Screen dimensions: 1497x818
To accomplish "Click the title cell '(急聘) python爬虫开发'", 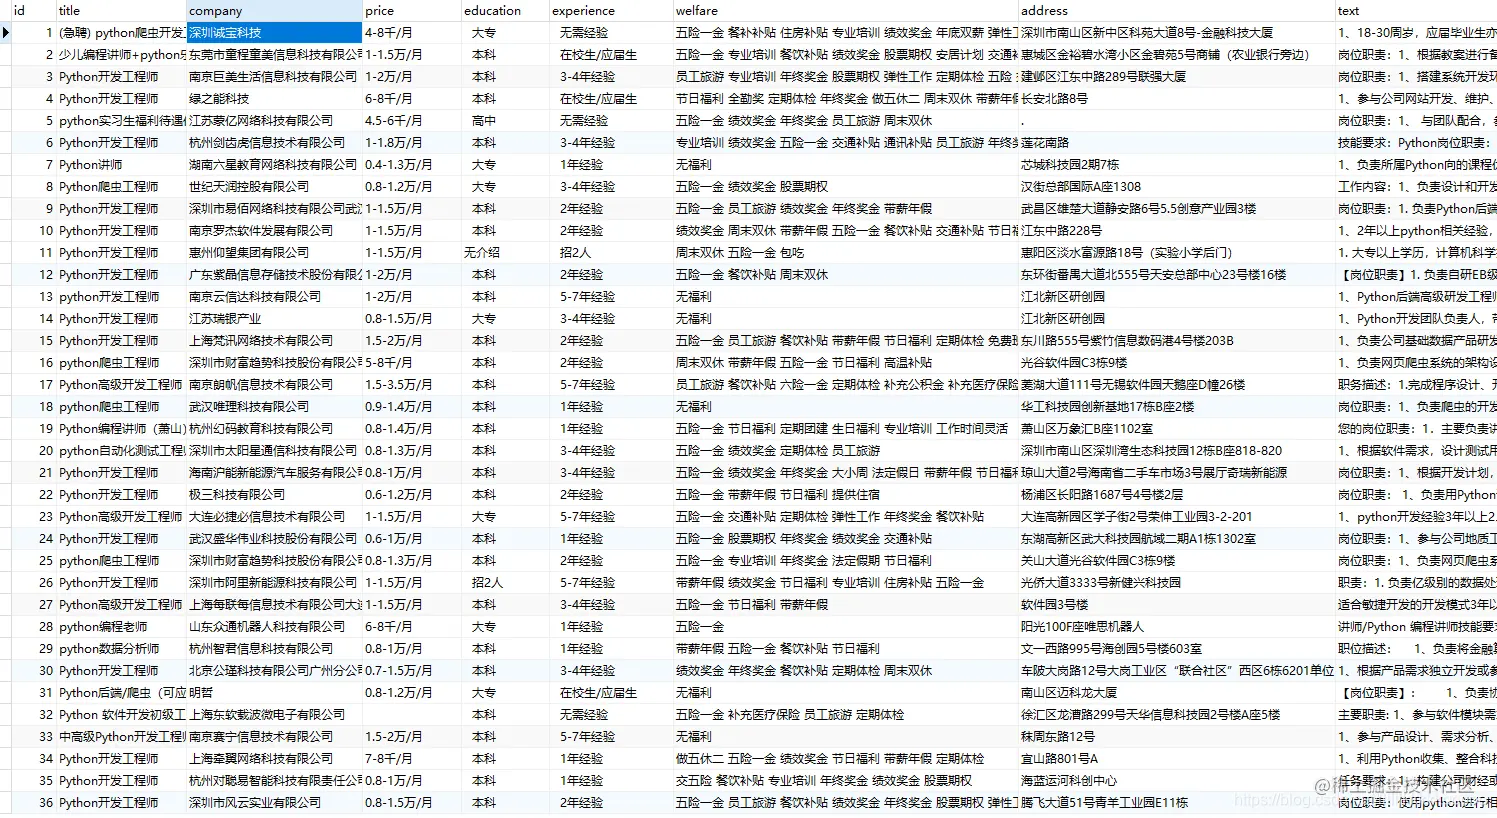I will click(120, 33).
